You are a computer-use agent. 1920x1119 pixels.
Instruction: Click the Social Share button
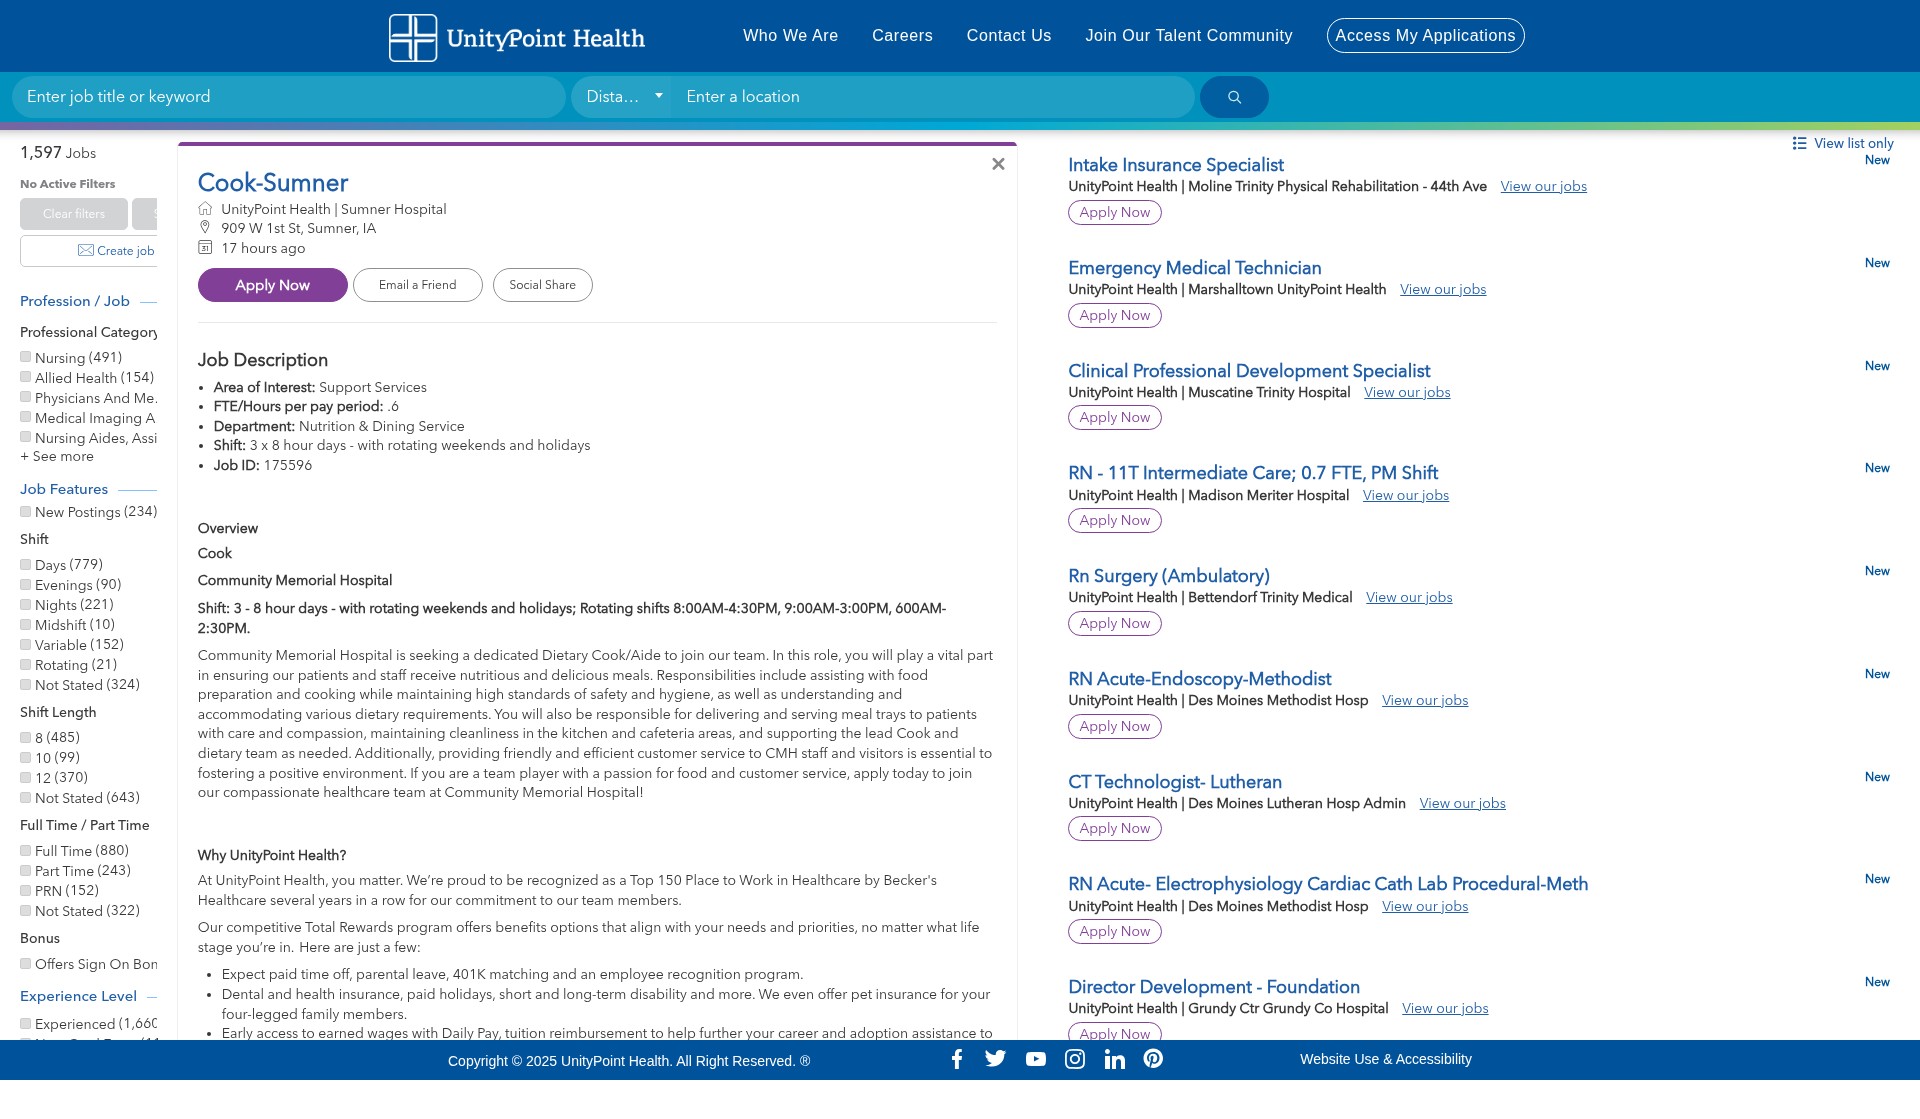point(543,285)
